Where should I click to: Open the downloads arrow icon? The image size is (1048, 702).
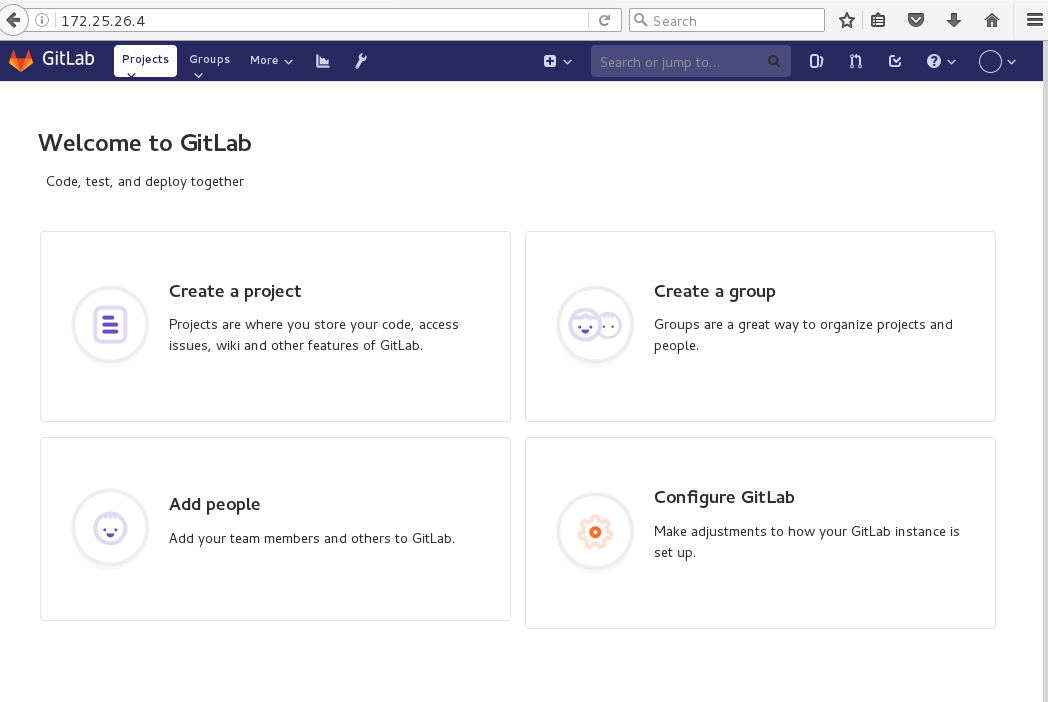pyautogui.click(x=954, y=20)
